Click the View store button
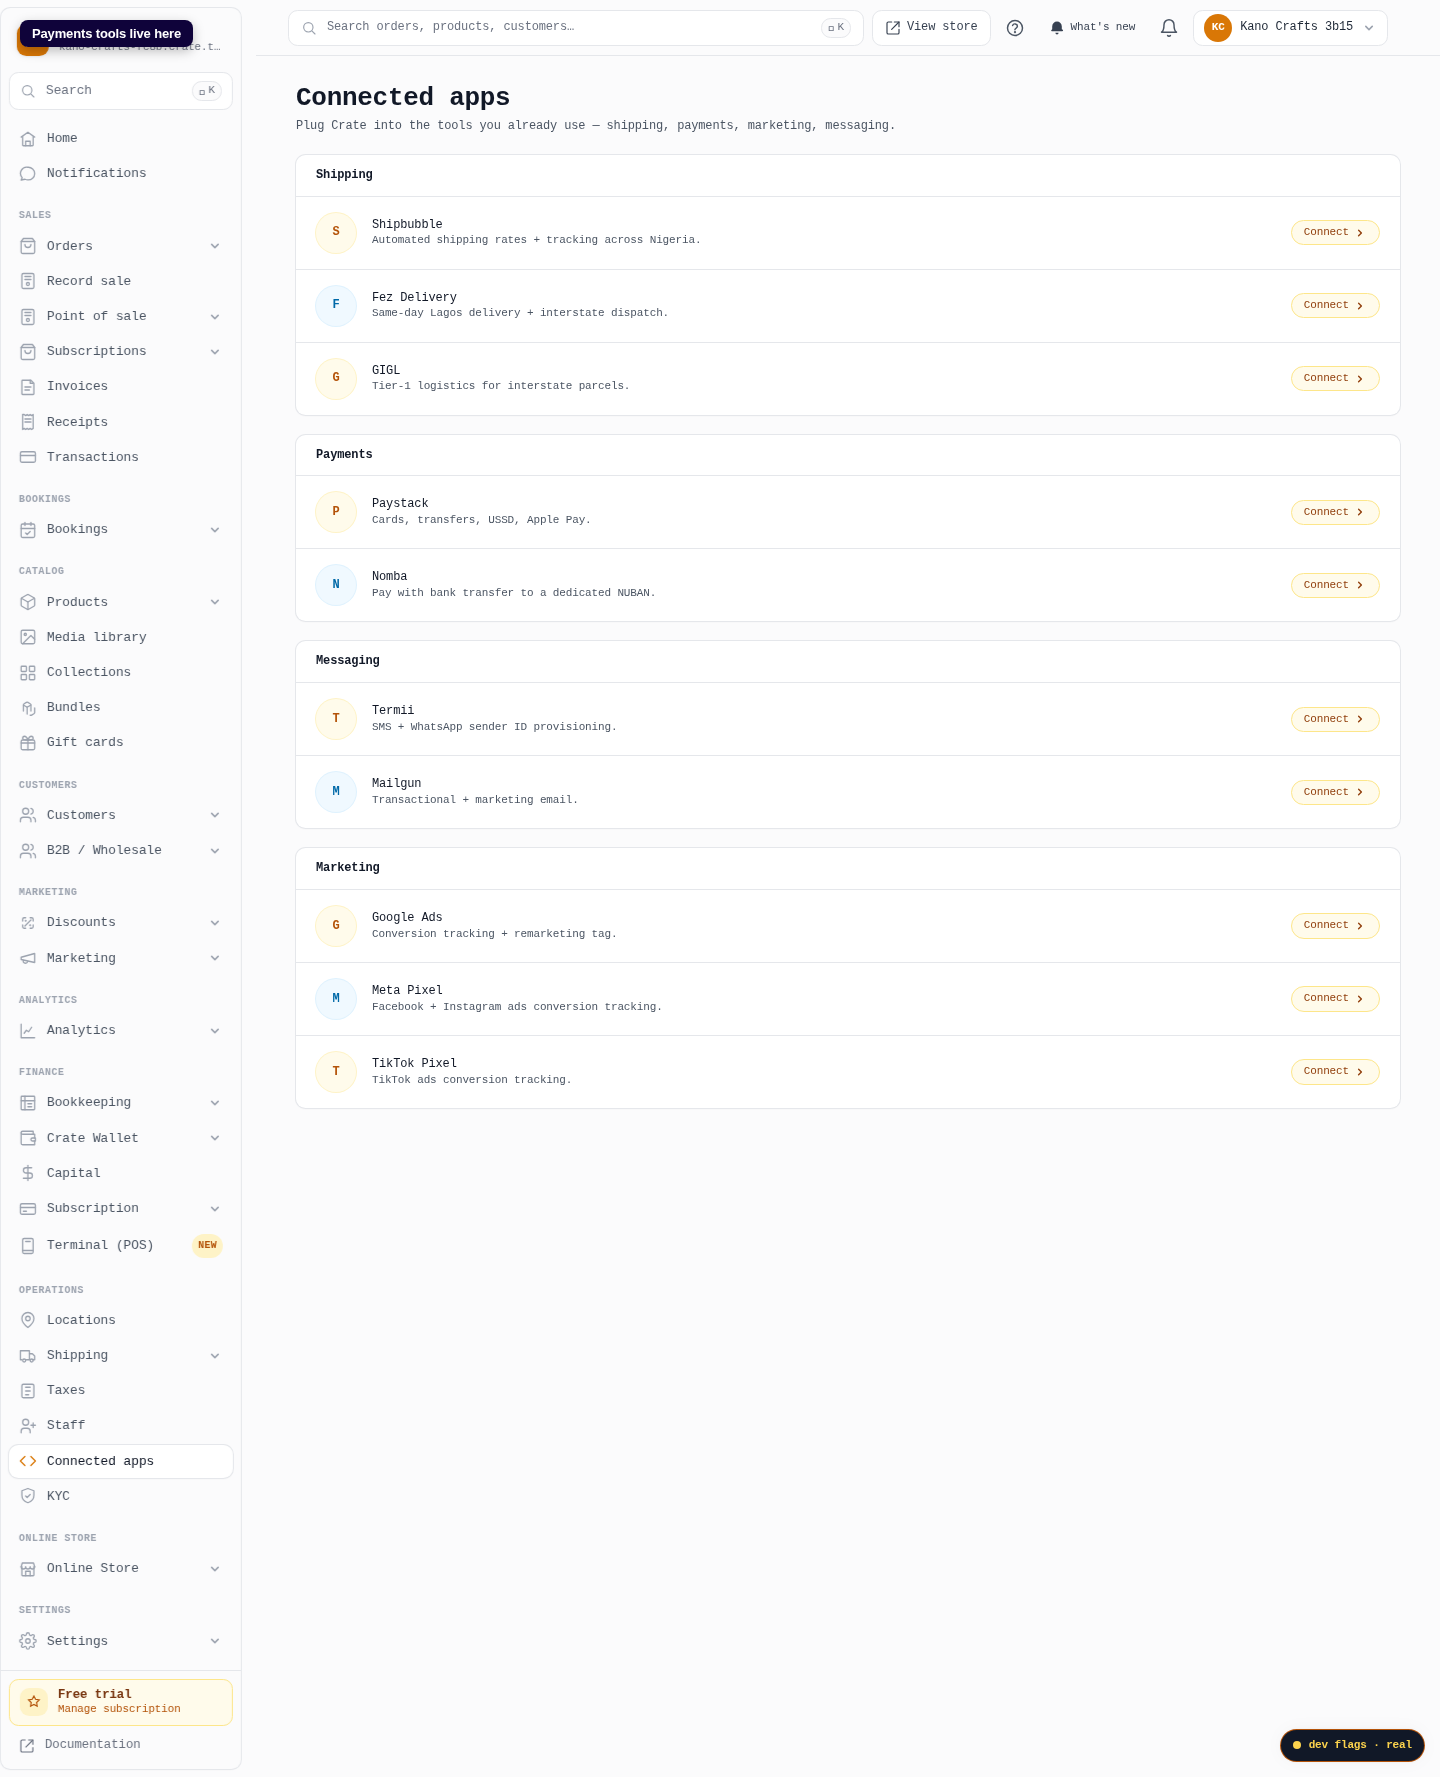Screen dimensions: 1440x1777 [x=931, y=28]
